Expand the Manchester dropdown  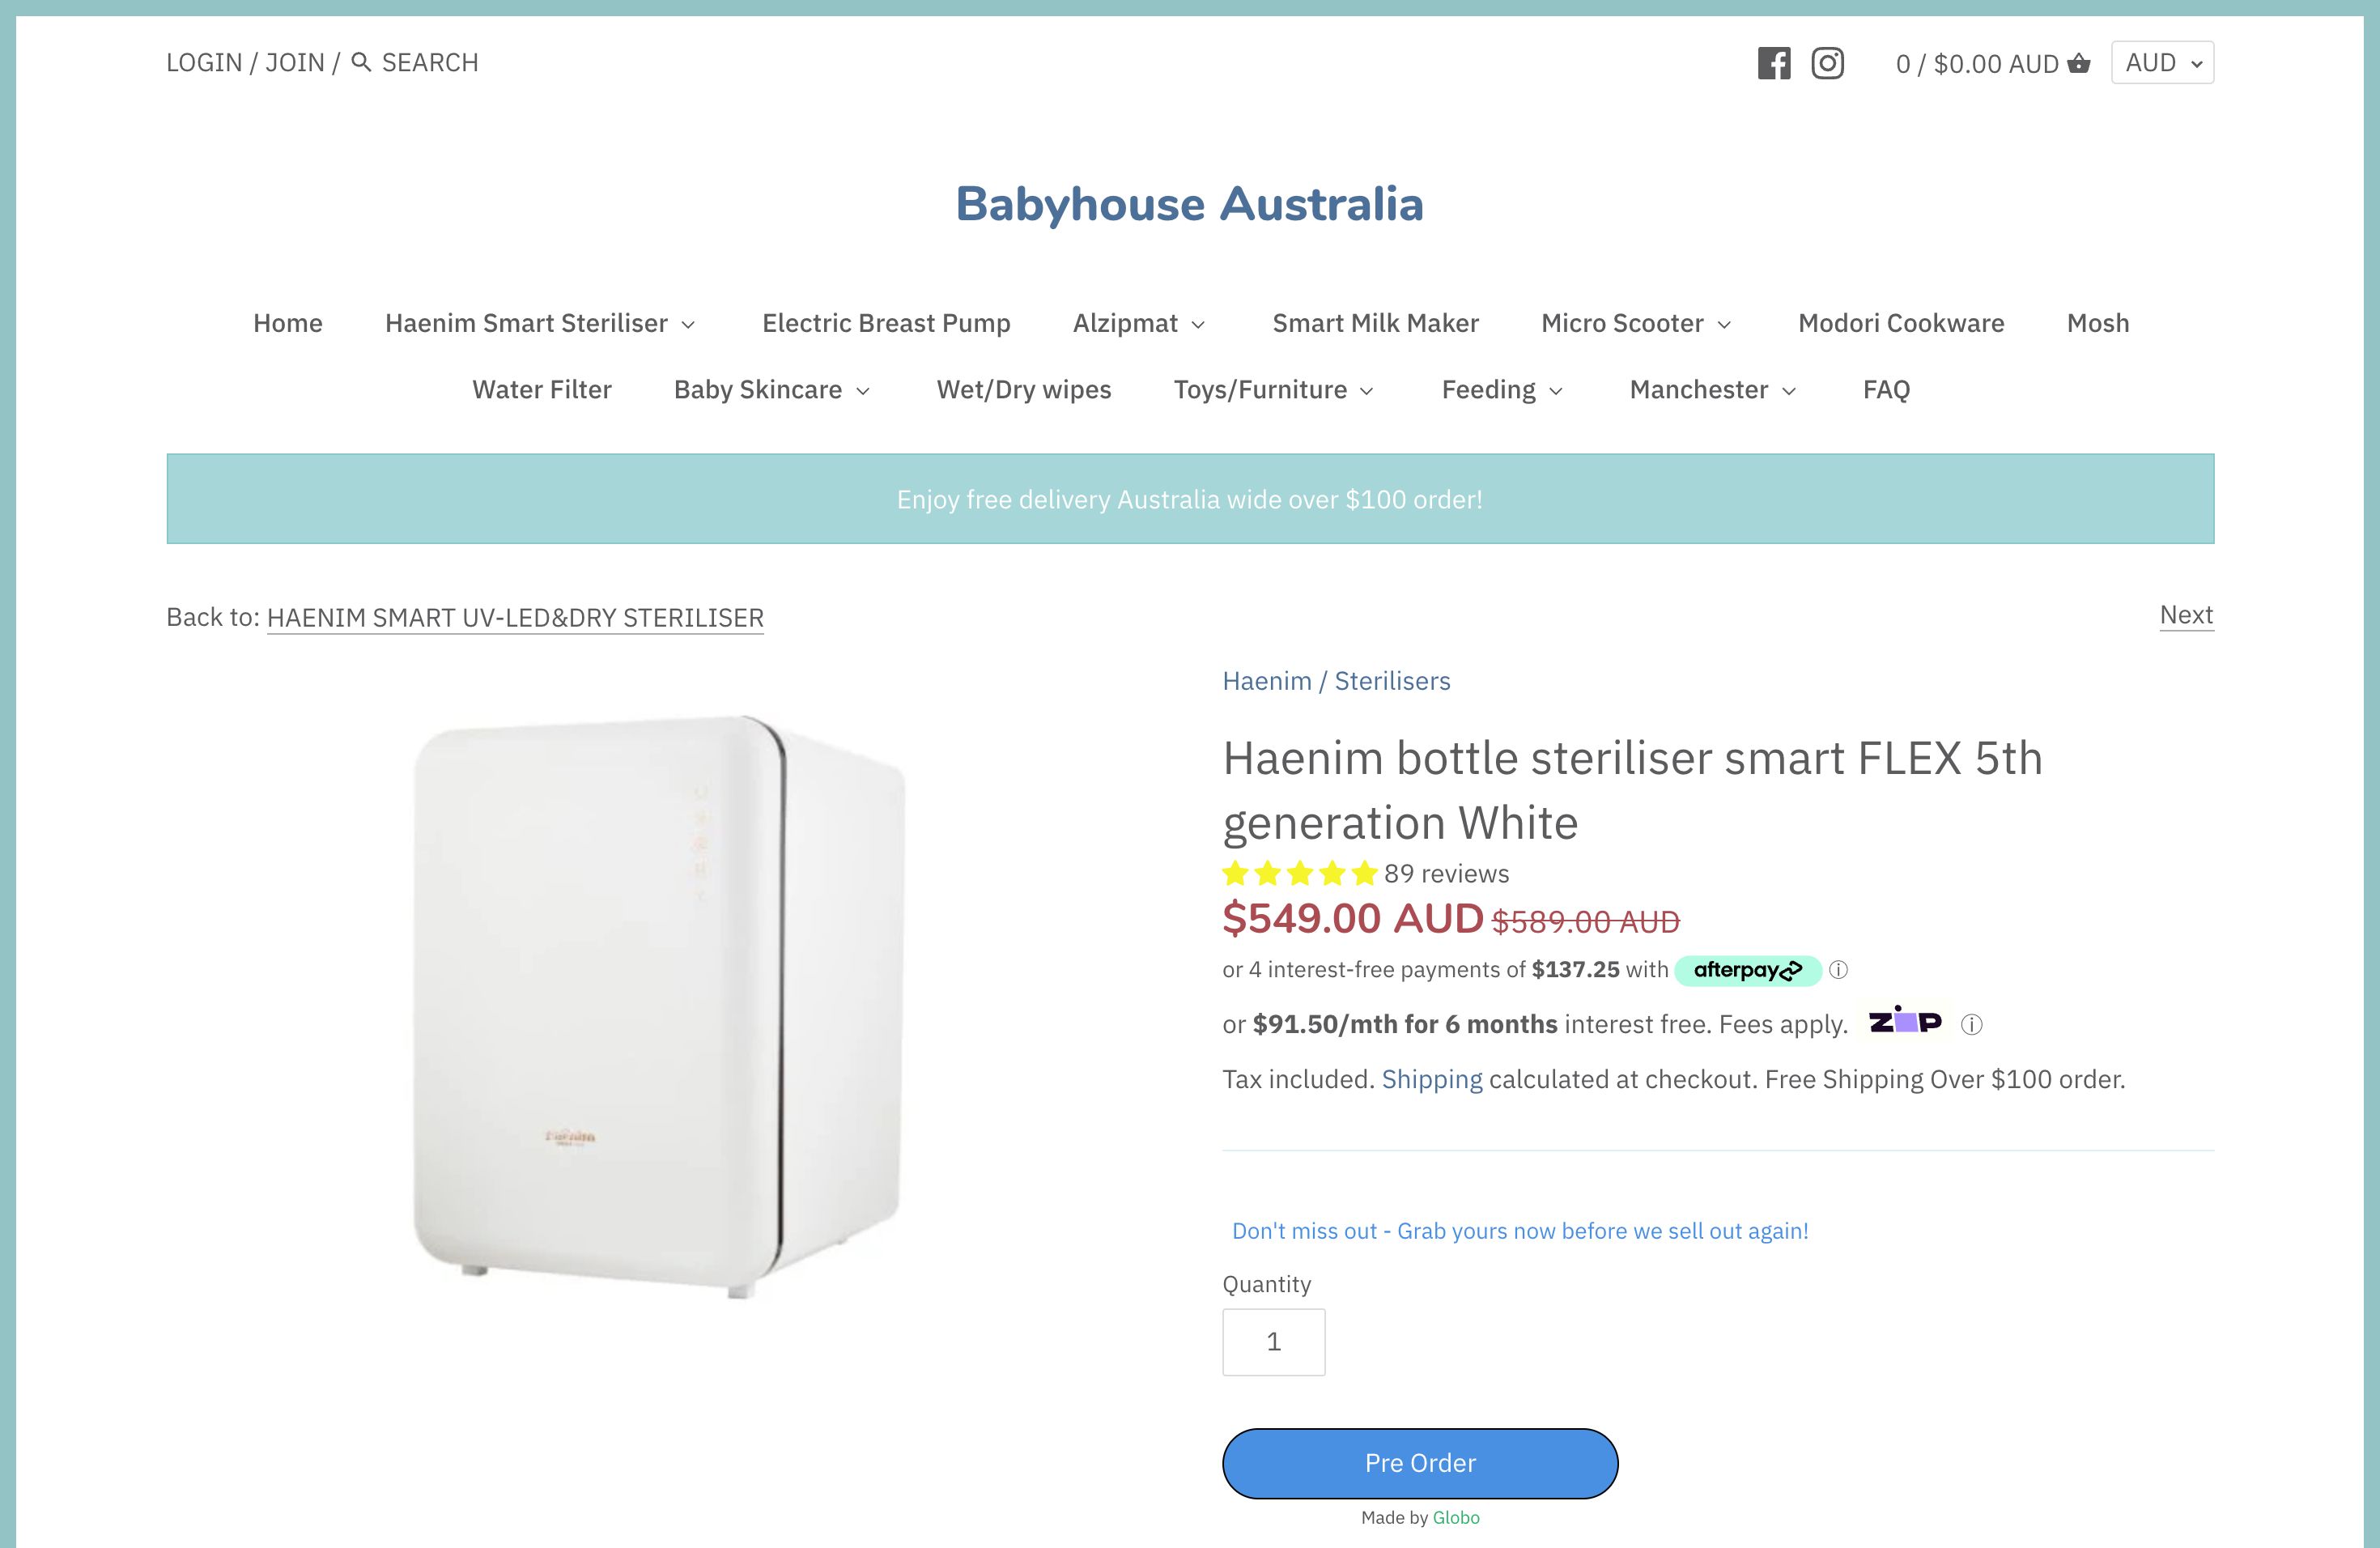coord(1710,390)
